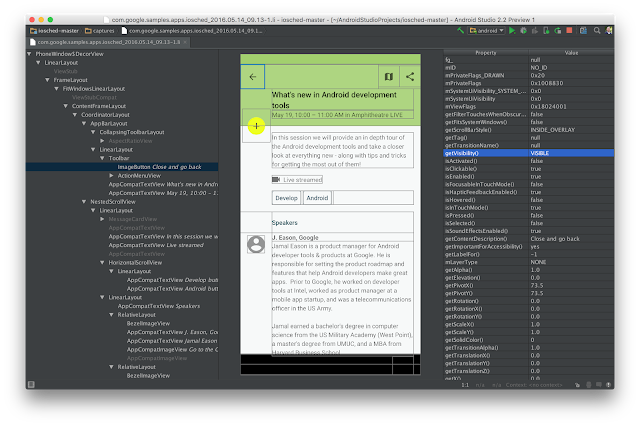
Task: Click the green Rerun icon next to stop
Action: pos(558,31)
